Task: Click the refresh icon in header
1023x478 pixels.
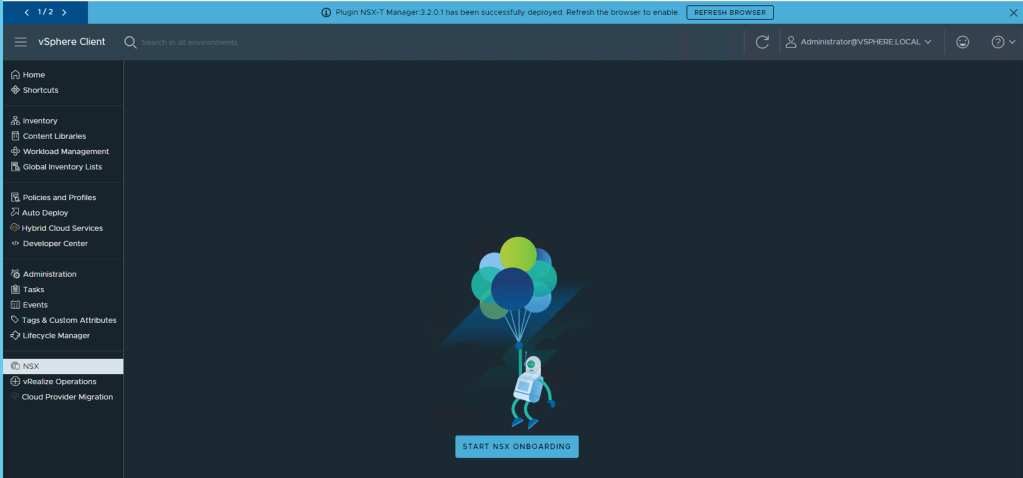Action: [x=762, y=42]
